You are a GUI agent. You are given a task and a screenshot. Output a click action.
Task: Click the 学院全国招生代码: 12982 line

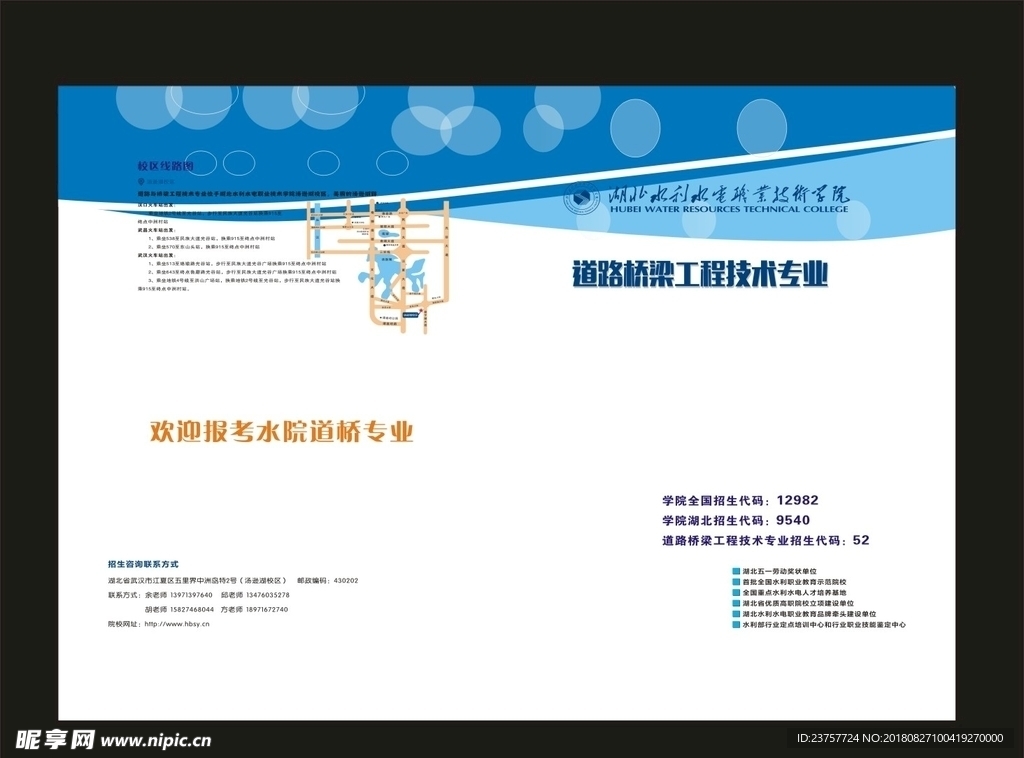pyautogui.click(x=740, y=501)
